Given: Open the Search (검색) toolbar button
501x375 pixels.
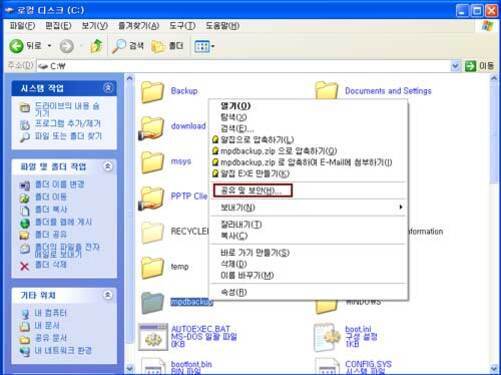Looking at the screenshot, I should (x=128, y=46).
